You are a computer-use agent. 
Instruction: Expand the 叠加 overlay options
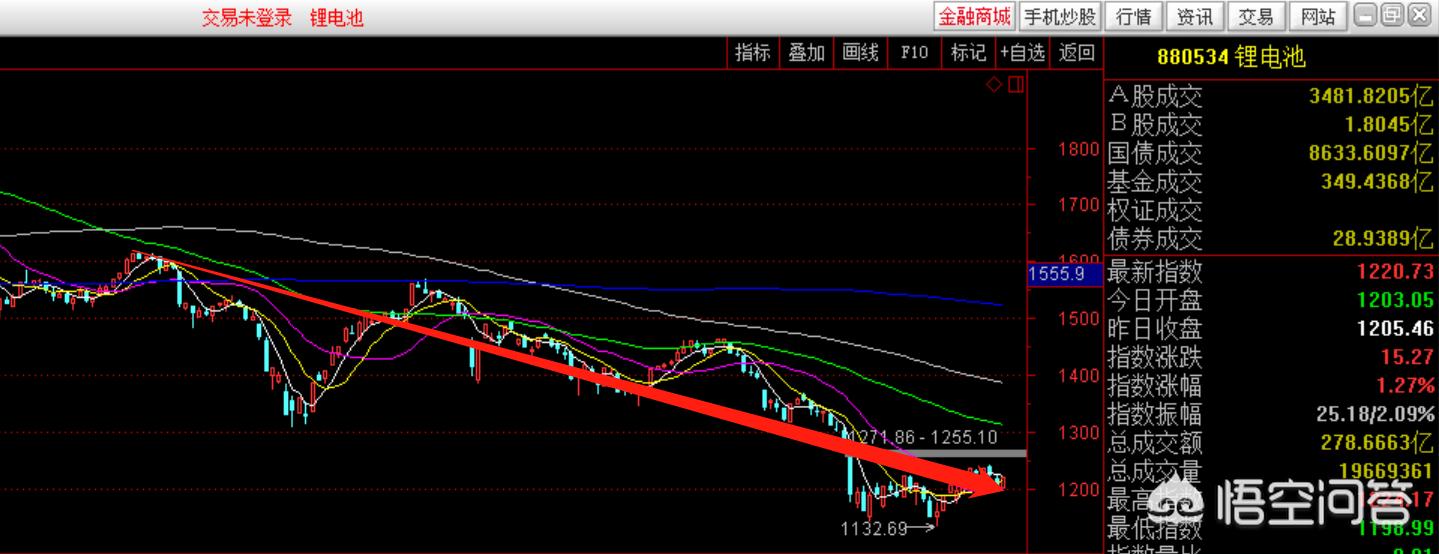806,53
